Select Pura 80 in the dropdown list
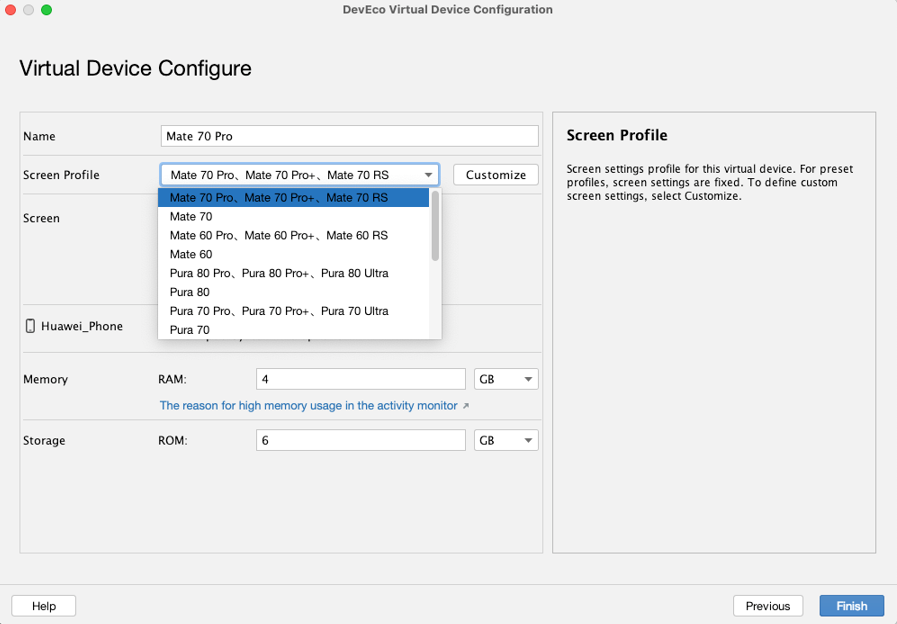 point(293,292)
